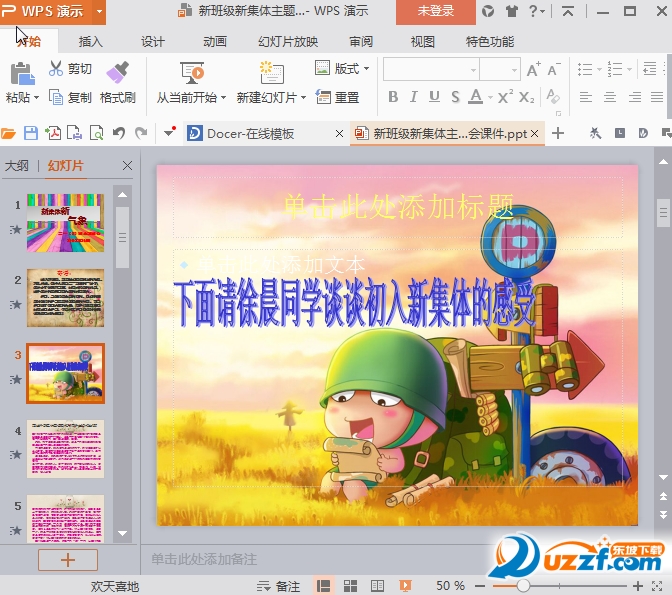
Task: Align text left
Action: pos(585,97)
